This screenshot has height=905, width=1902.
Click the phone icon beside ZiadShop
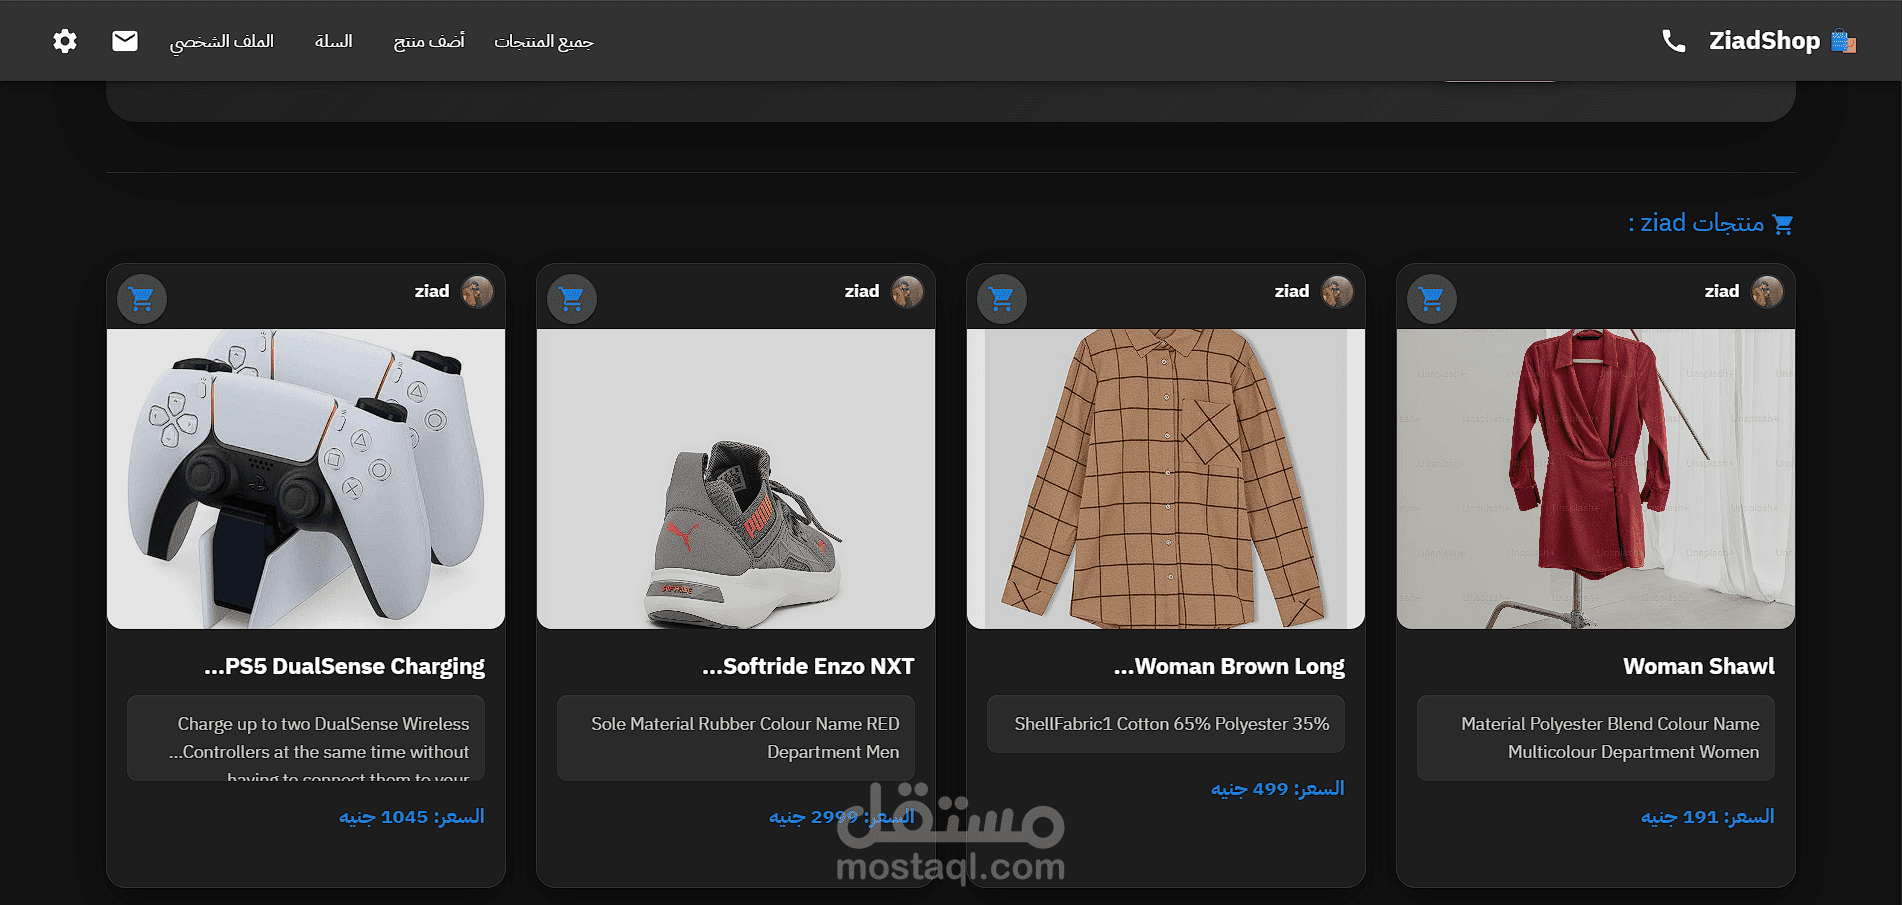1674,41
